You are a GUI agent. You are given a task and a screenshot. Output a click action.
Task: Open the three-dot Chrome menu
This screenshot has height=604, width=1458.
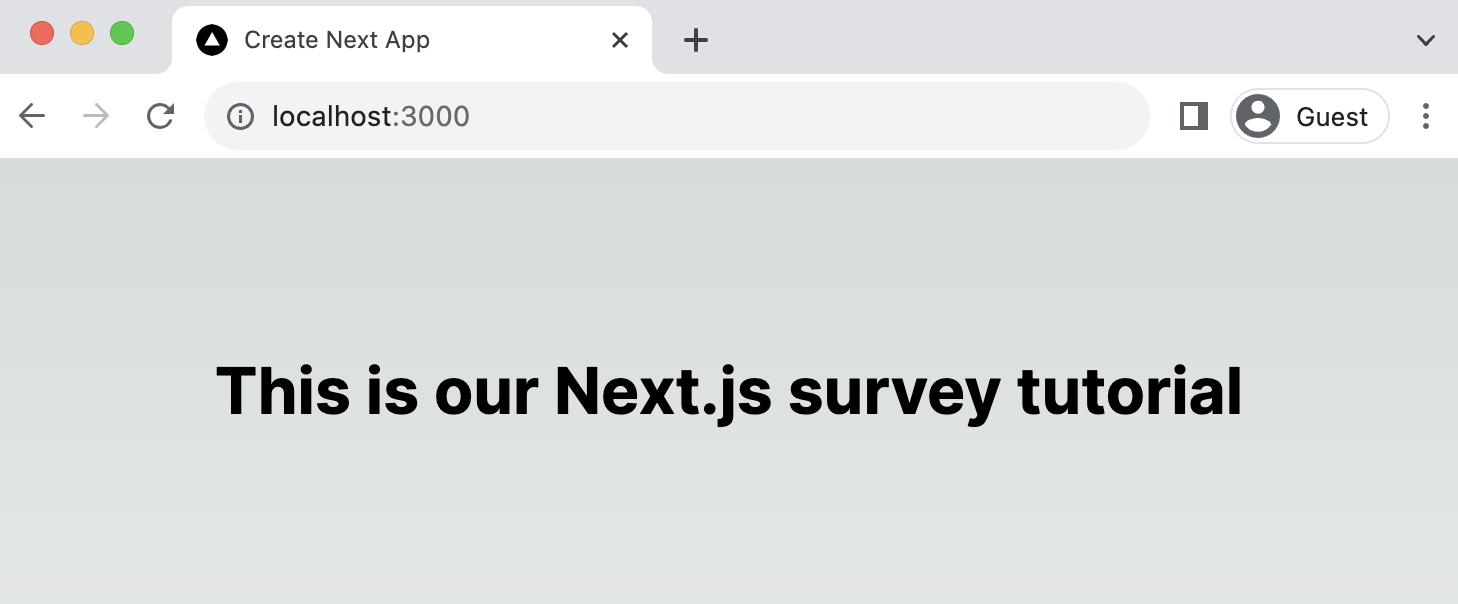tap(1426, 116)
